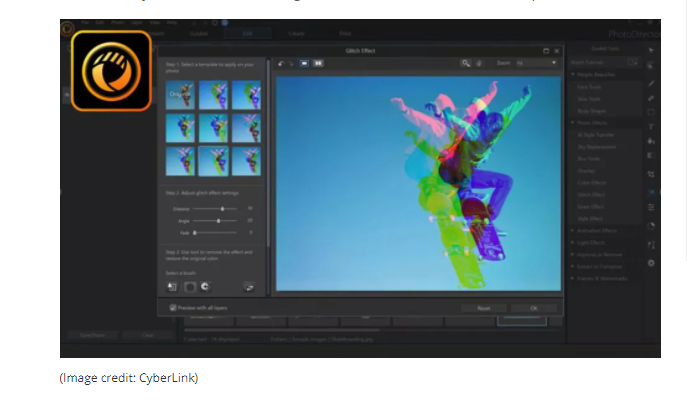687x415 pixels.
Task: Click the Distance slider handle
Action: (222, 208)
